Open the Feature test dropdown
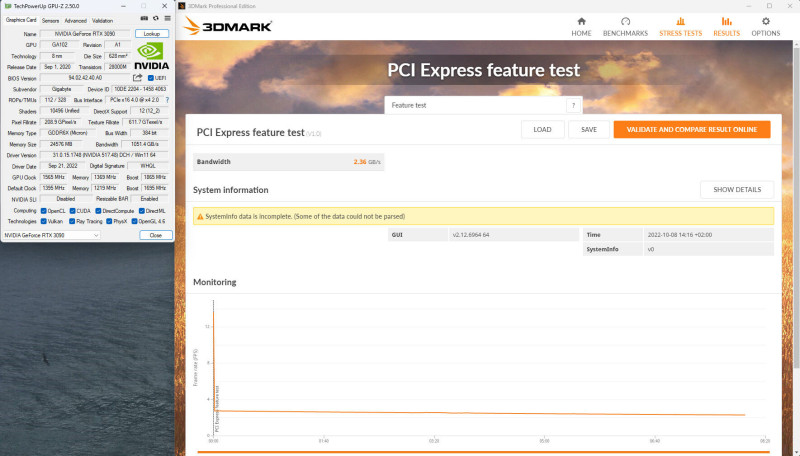 [x=483, y=106]
